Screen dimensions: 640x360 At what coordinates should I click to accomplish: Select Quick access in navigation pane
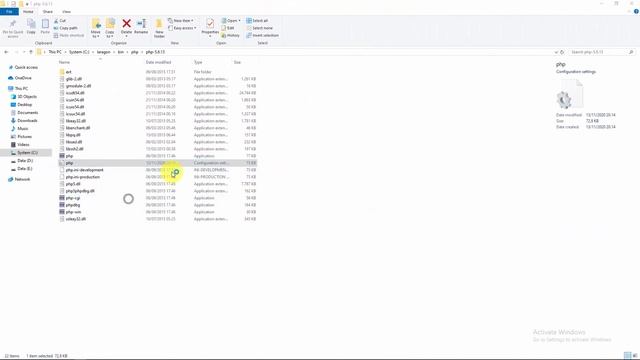[26, 67]
